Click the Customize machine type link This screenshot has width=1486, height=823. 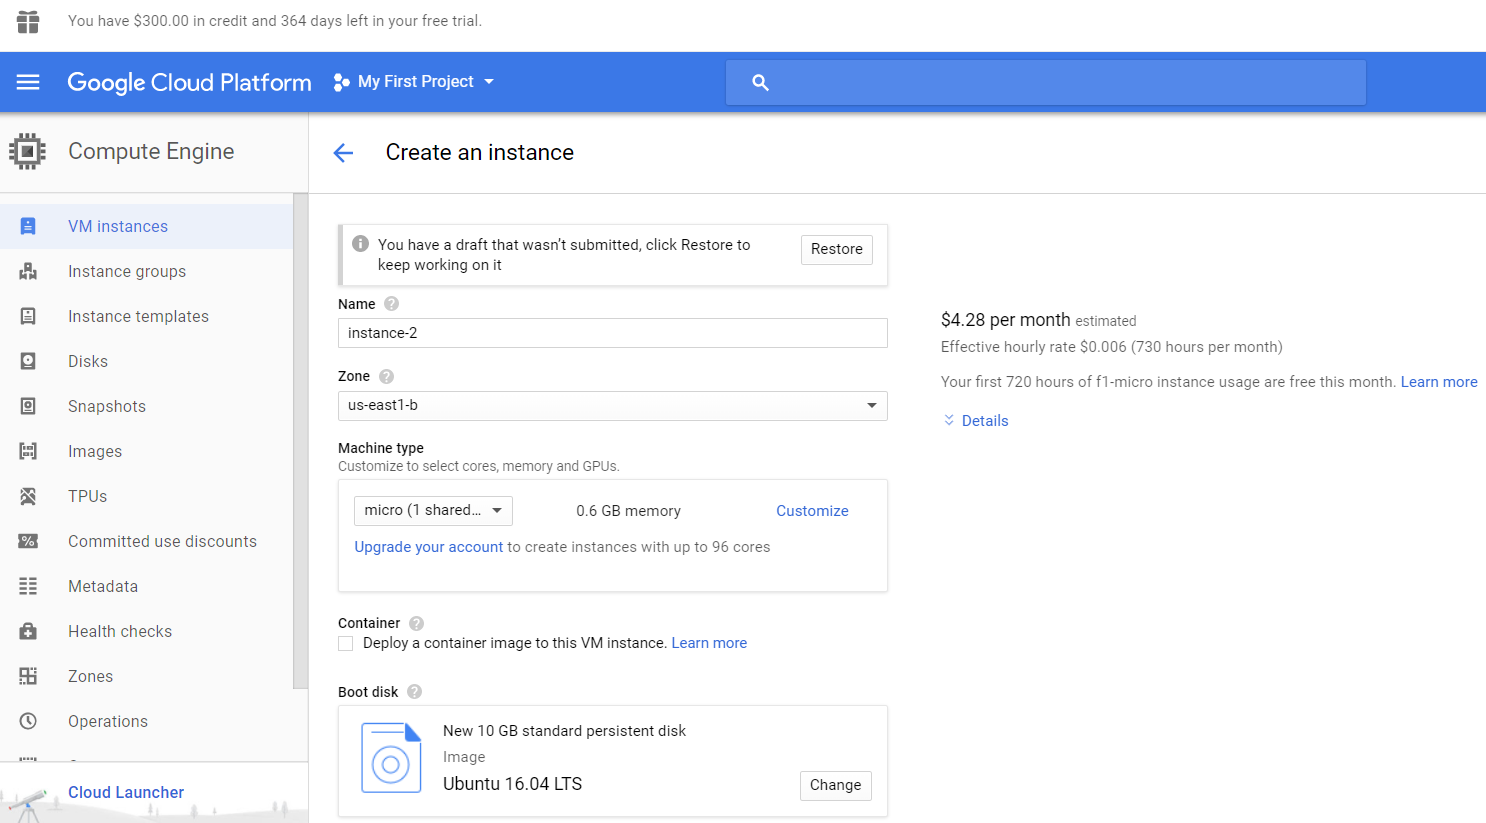812,511
